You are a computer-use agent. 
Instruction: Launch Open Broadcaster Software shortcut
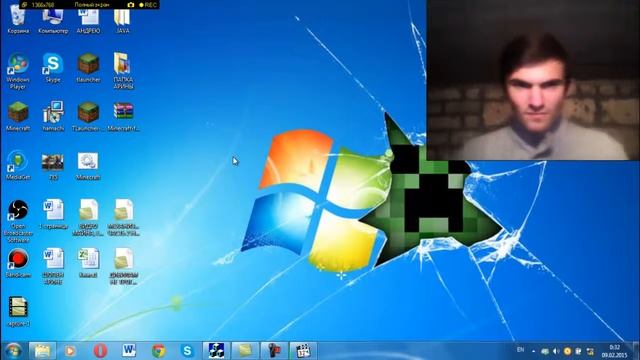click(18, 221)
